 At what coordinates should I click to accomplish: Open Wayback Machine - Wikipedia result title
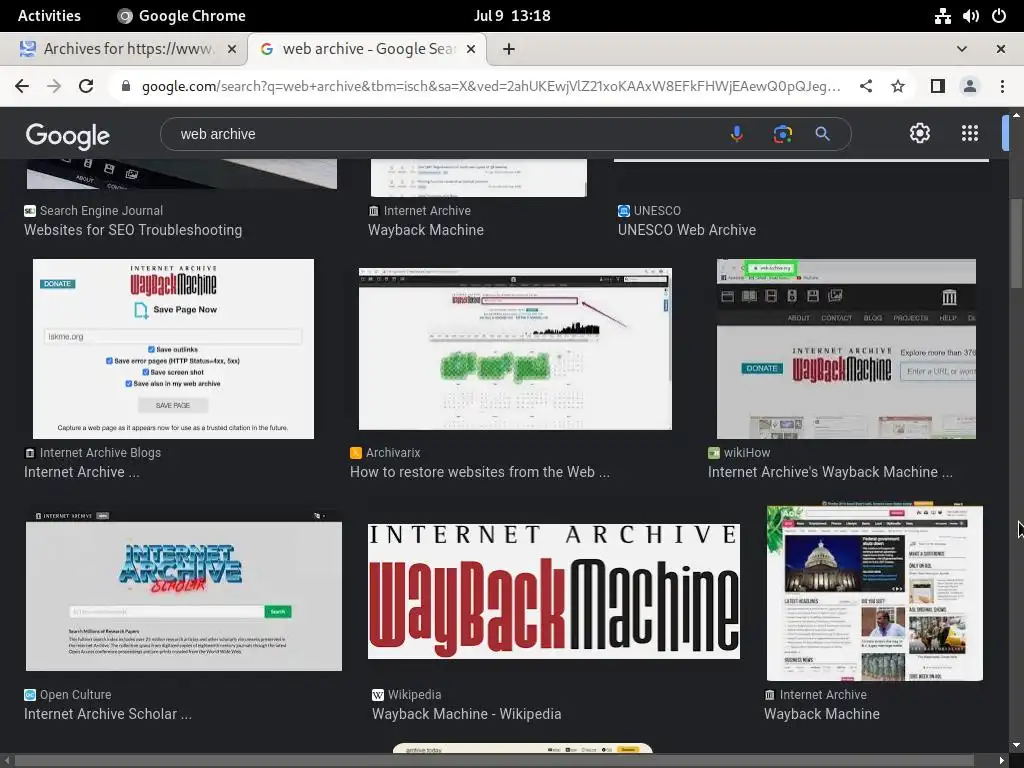[x=467, y=714]
